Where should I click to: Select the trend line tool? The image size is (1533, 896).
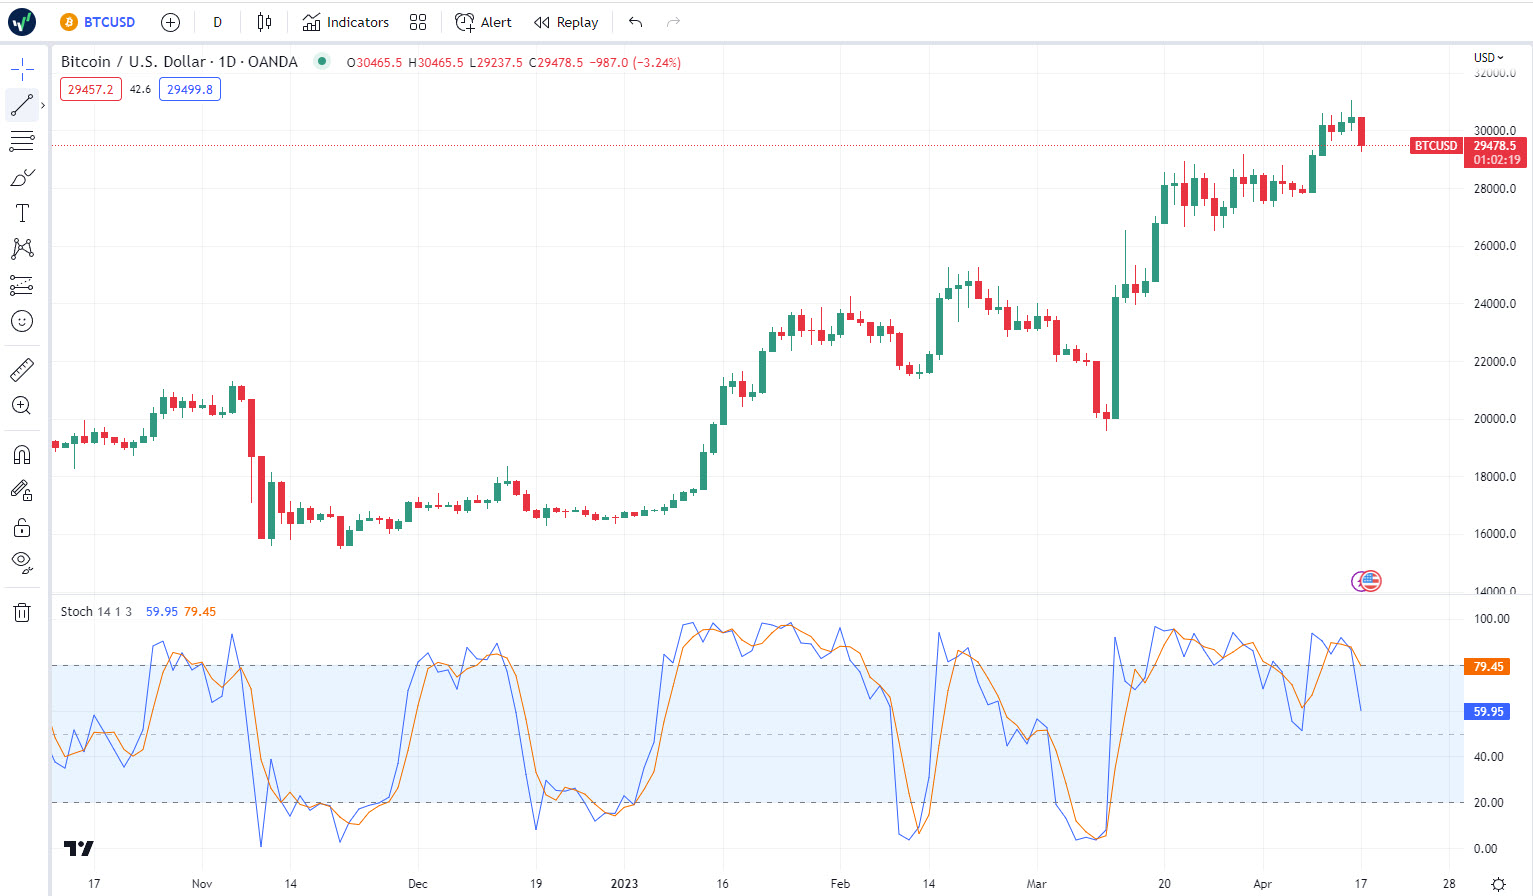(22, 105)
